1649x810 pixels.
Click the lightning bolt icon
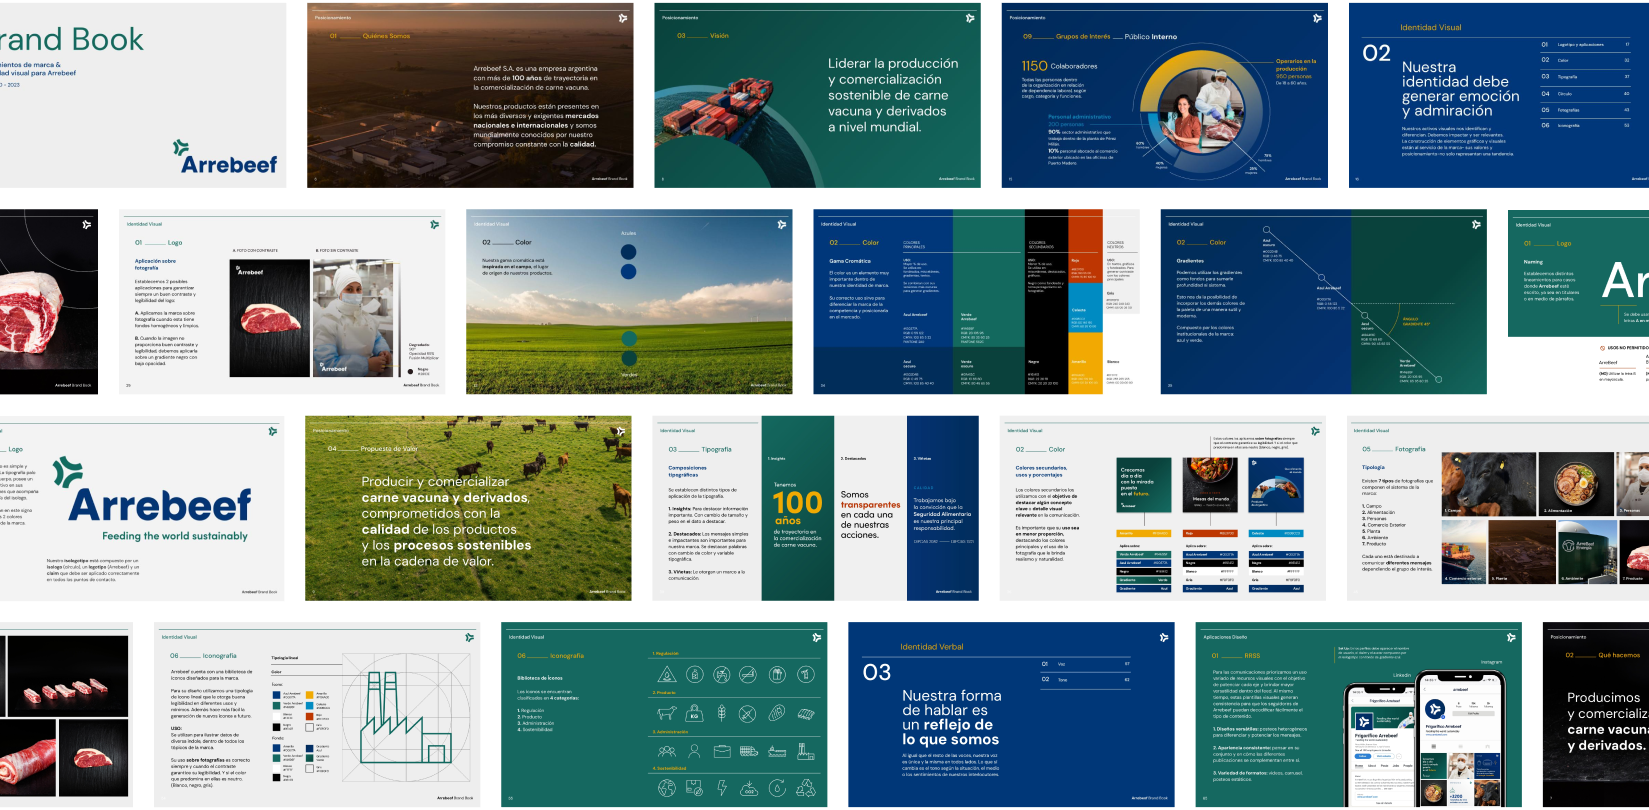(x=722, y=788)
